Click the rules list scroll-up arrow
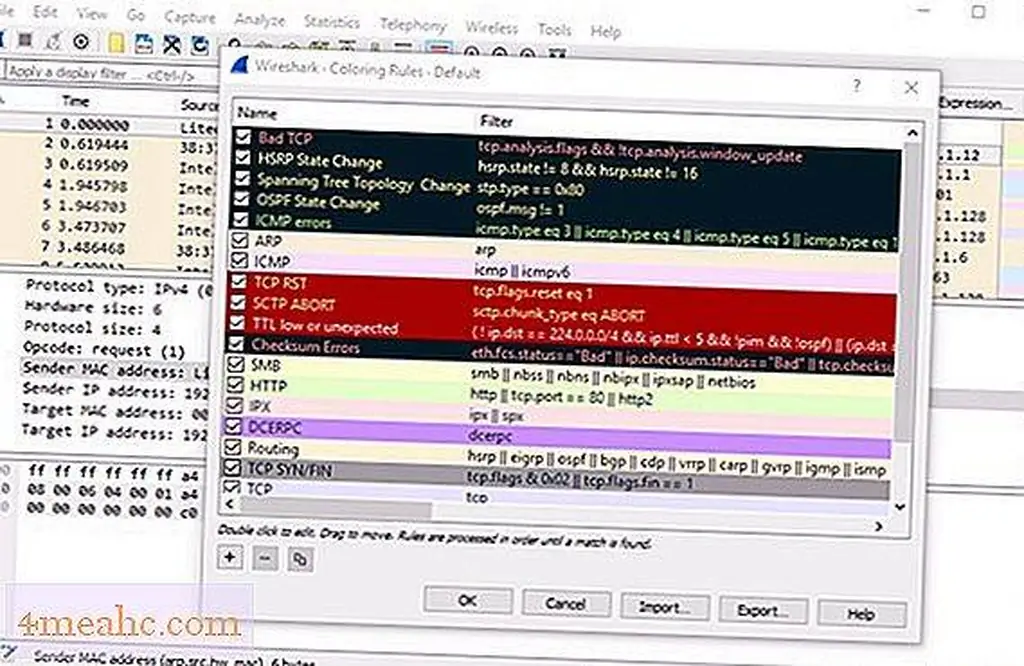This screenshot has width=1024, height=666. (912, 133)
